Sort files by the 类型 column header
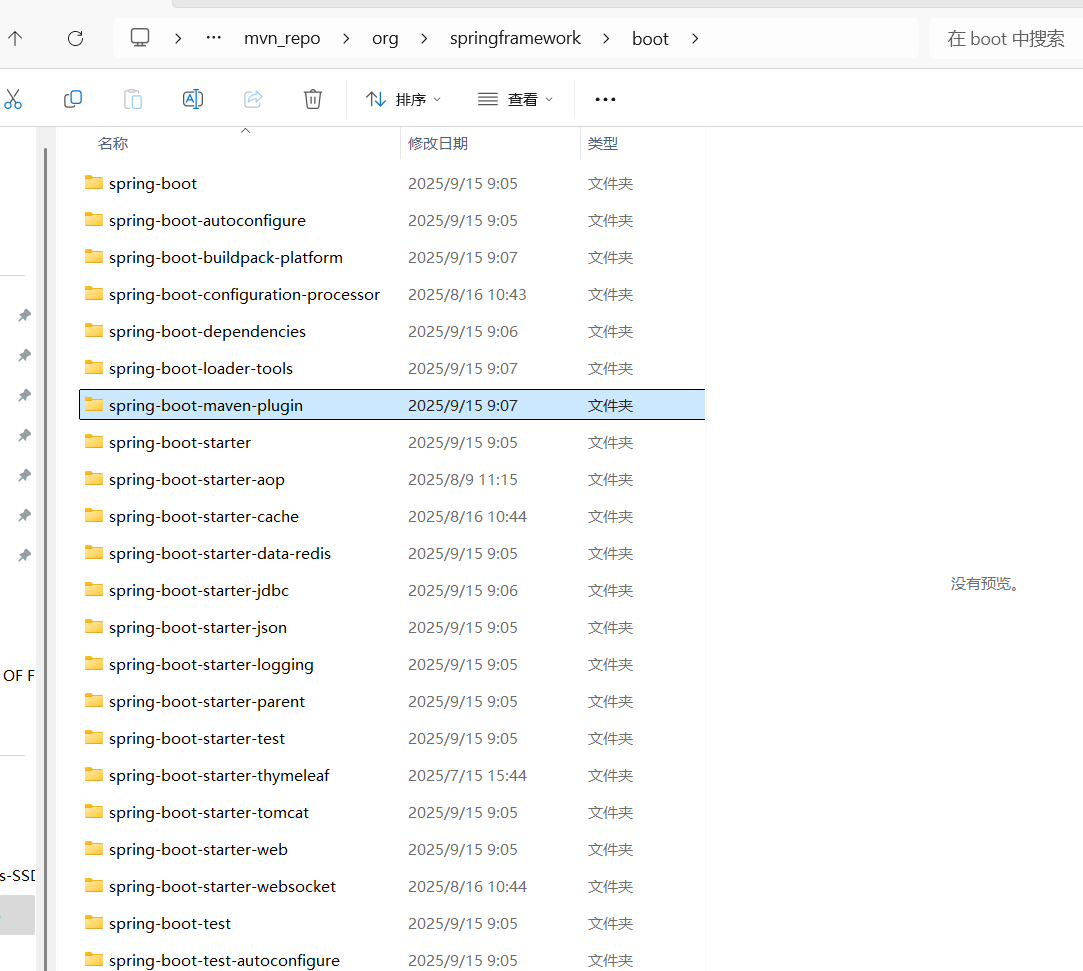Viewport: 1083px width, 971px height. point(602,143)
